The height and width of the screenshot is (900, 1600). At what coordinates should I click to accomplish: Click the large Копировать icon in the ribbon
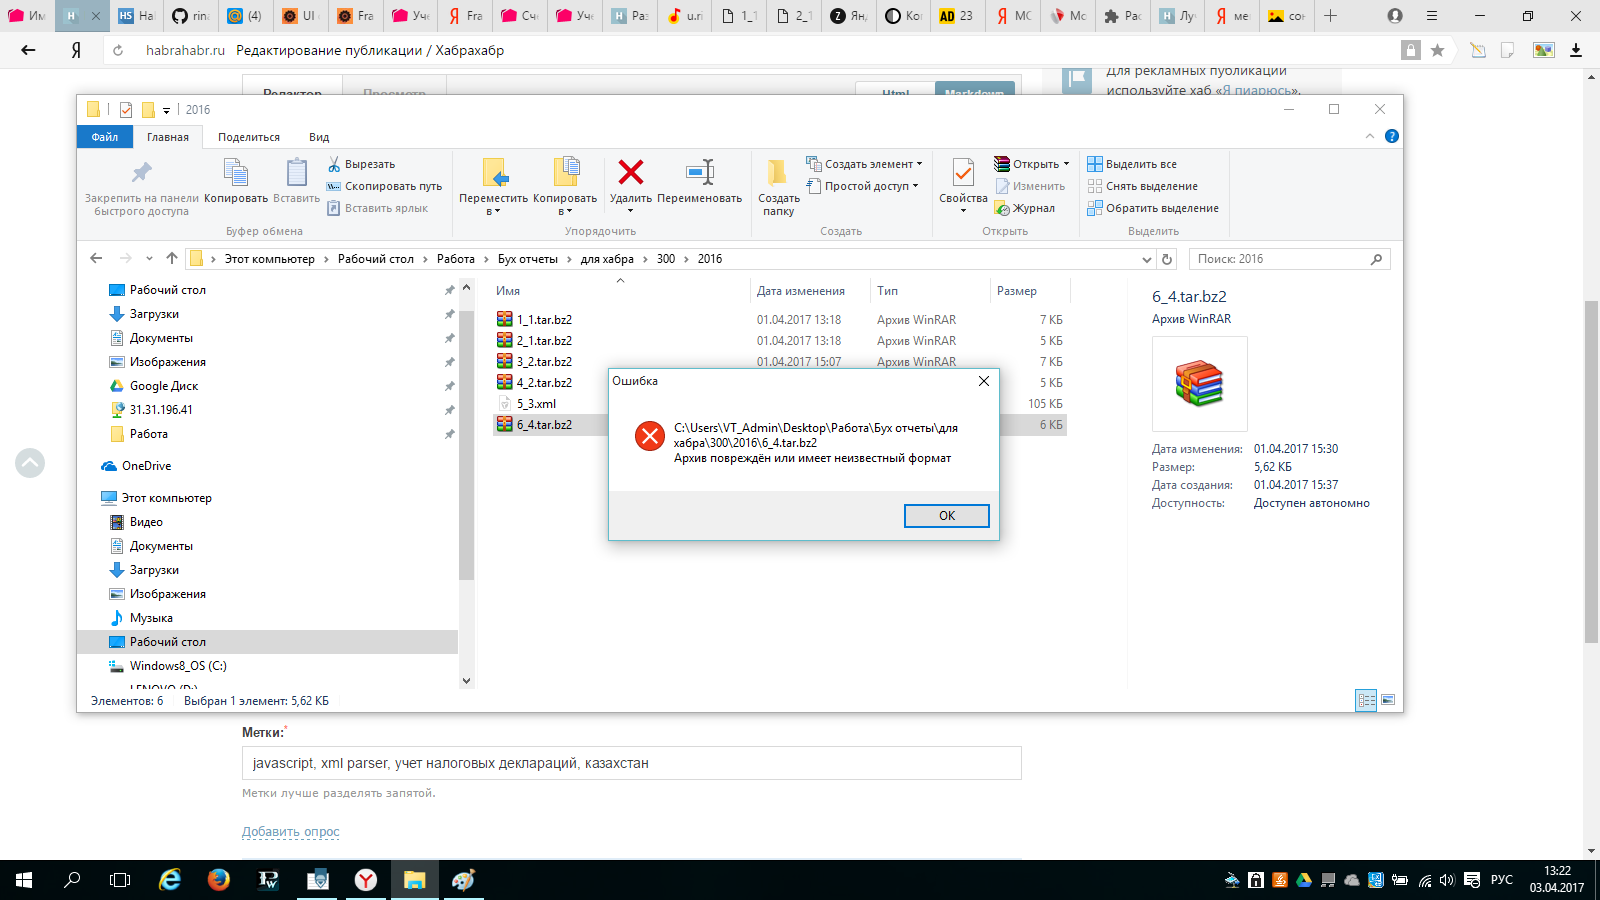click(236, 172)
